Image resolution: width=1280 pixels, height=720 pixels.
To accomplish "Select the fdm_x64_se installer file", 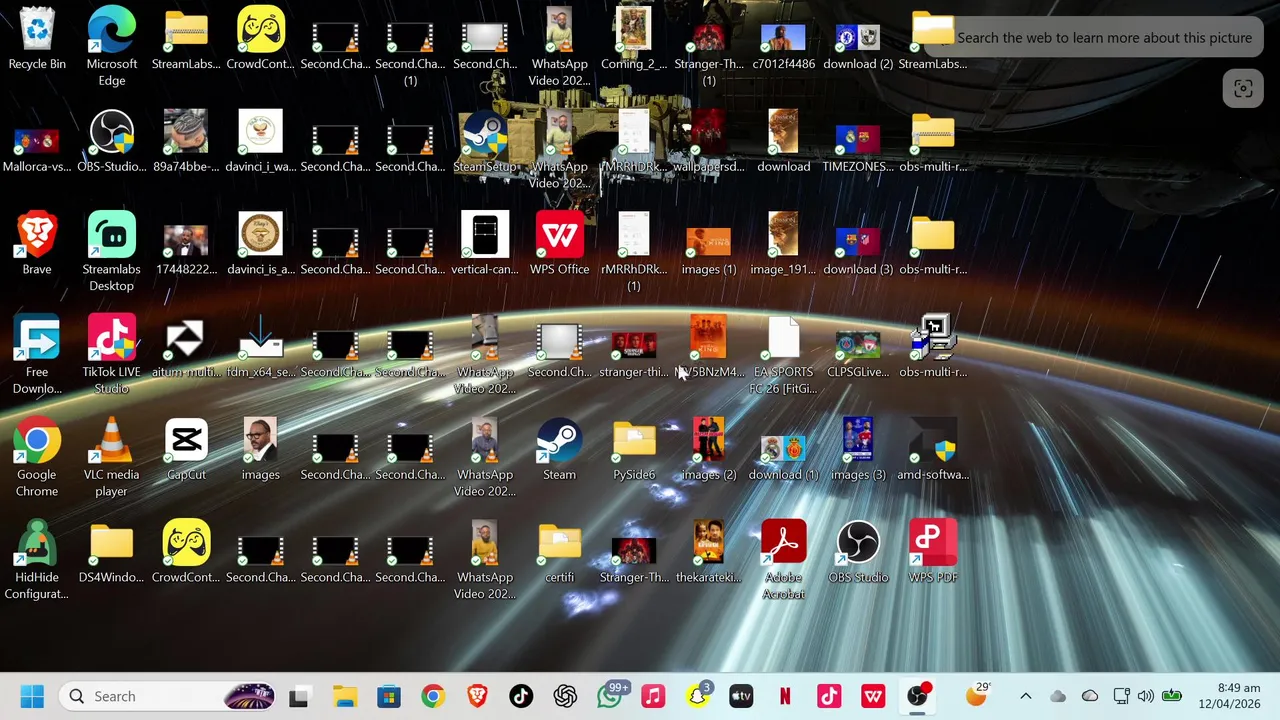I will (x=260, y=347).
